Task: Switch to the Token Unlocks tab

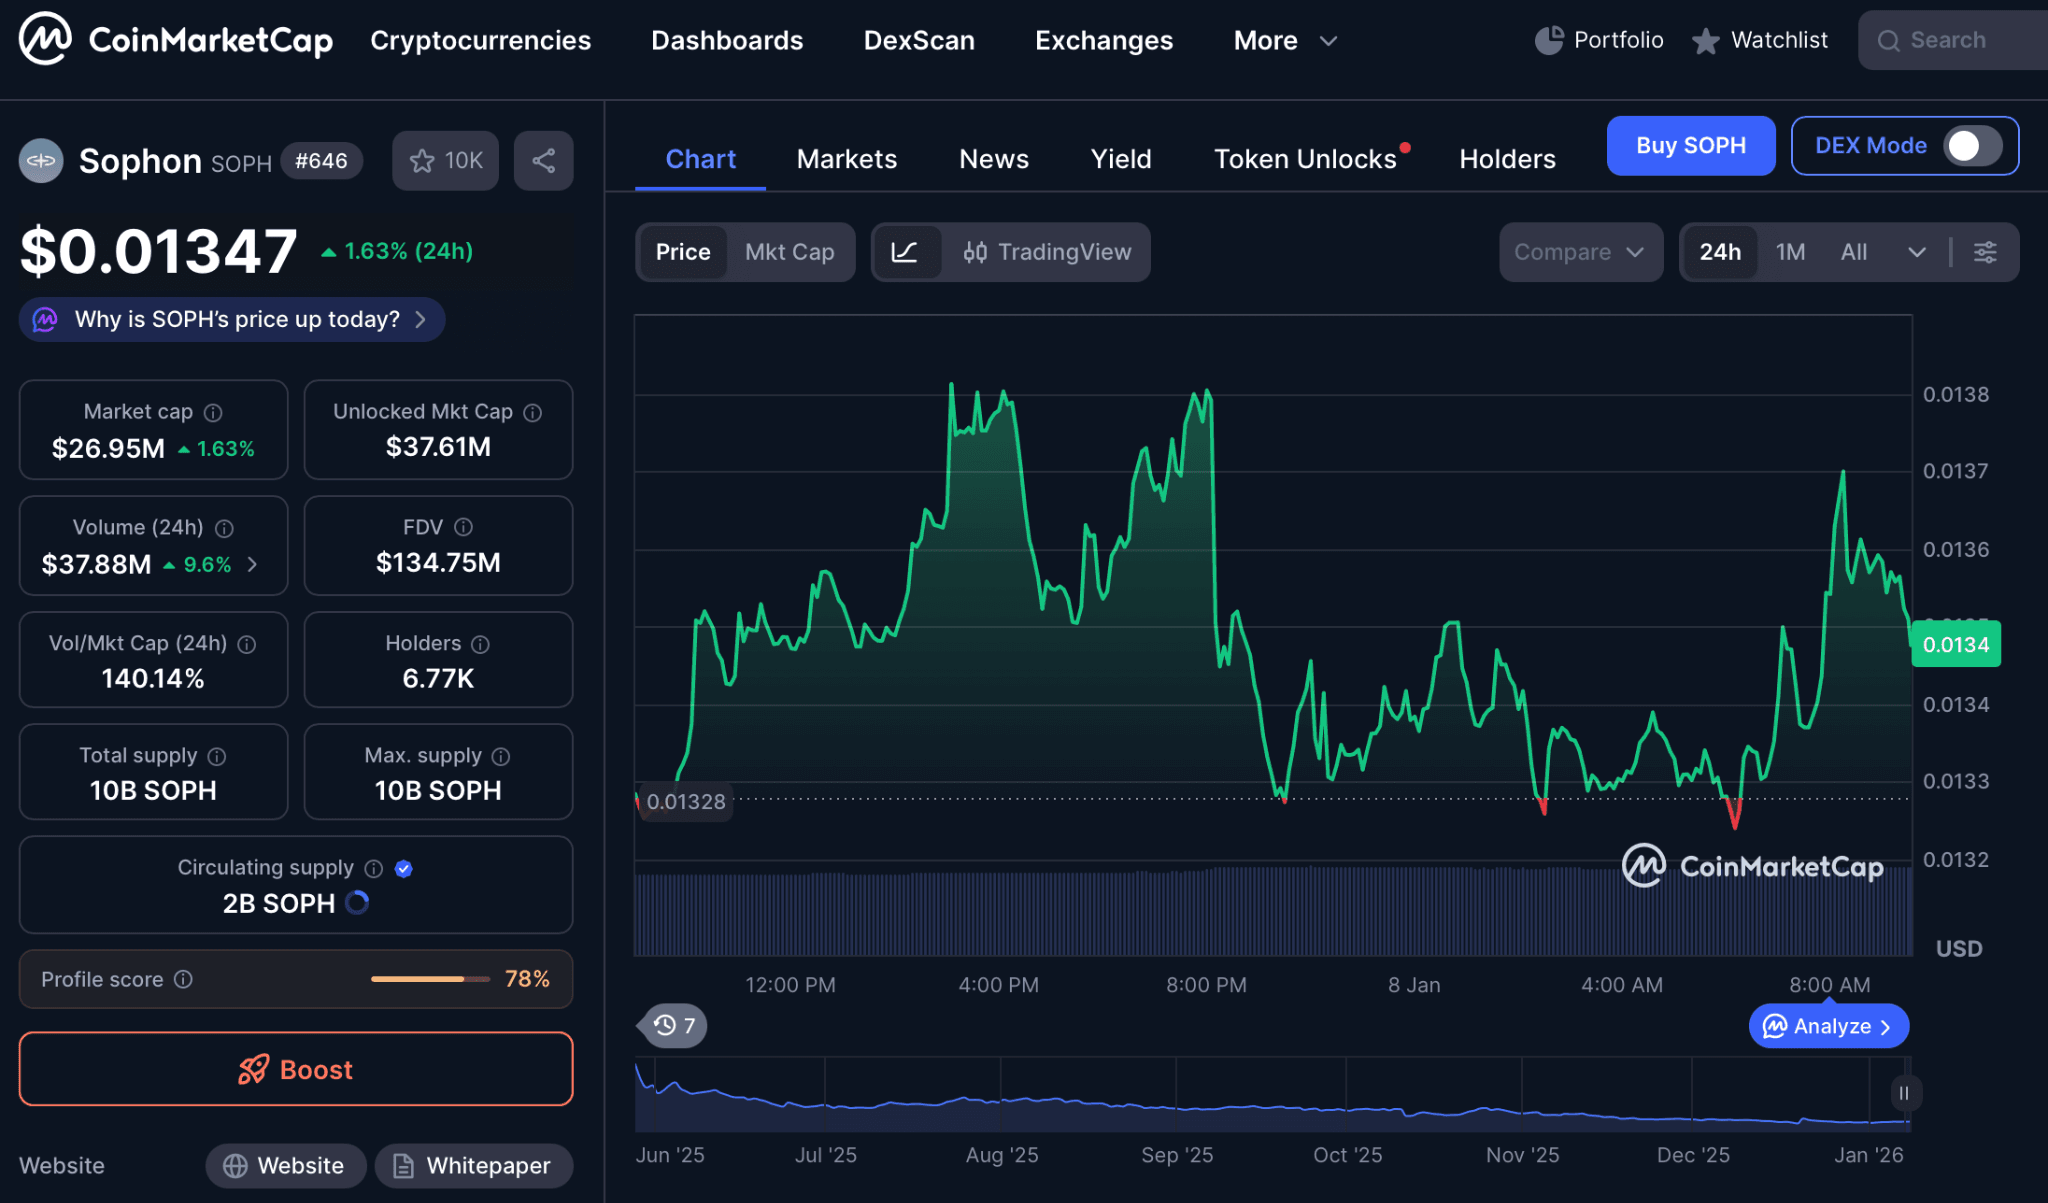Action: 1305,158
